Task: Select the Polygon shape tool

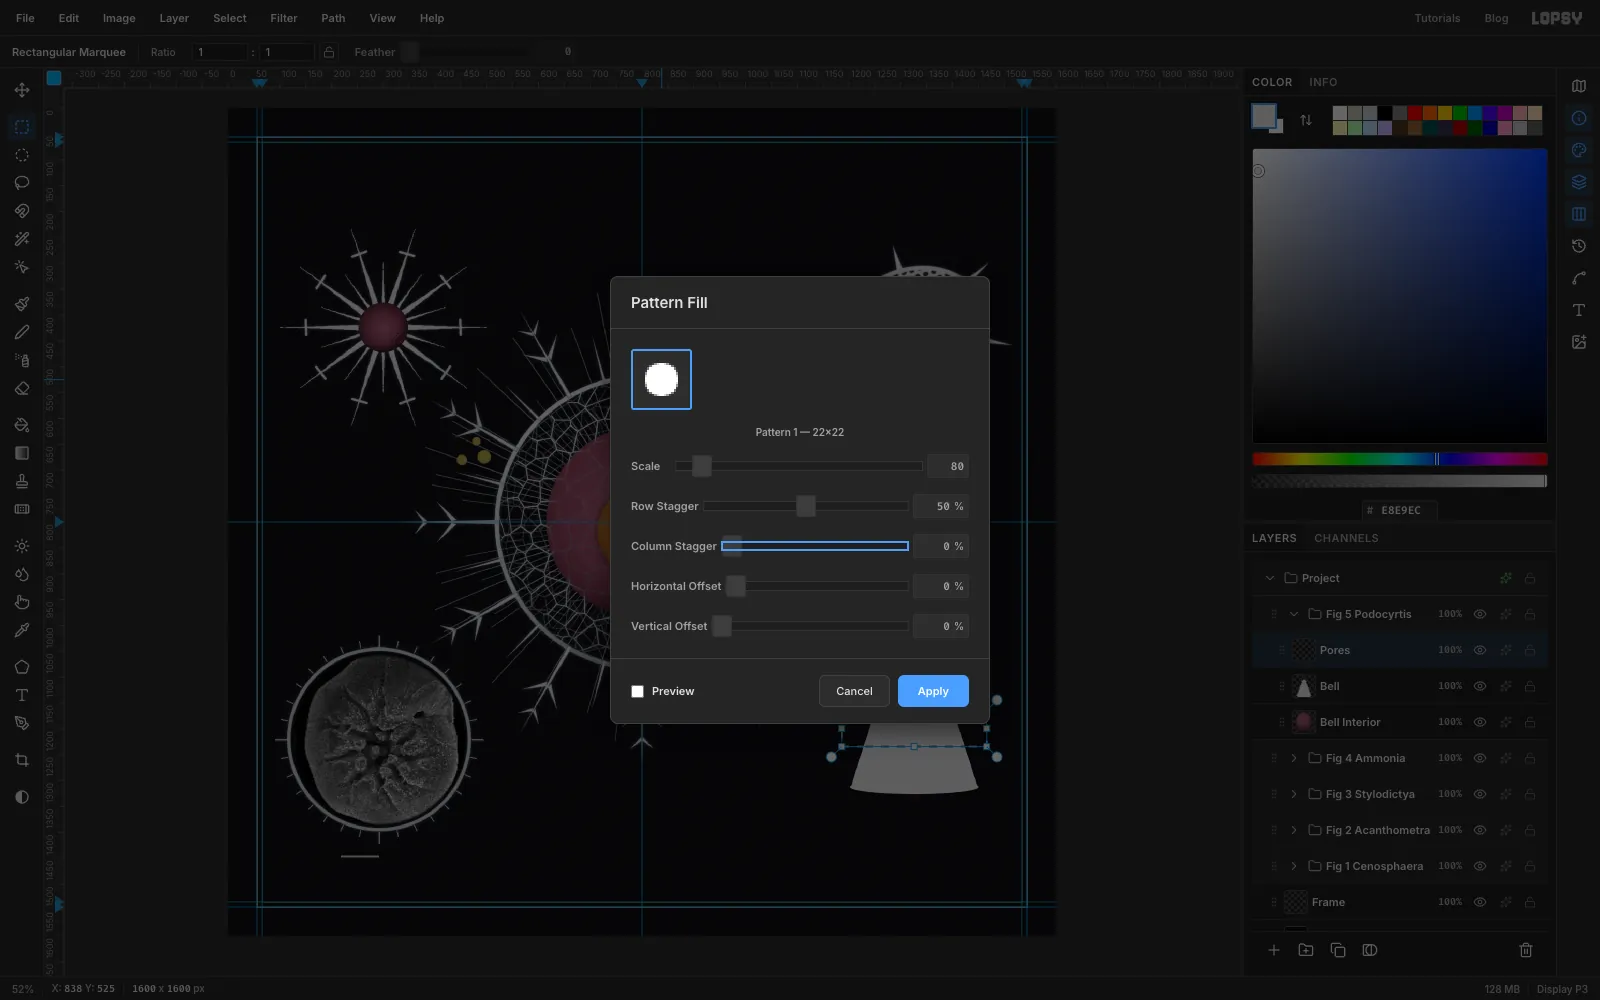Action: (x=22, y=667)
